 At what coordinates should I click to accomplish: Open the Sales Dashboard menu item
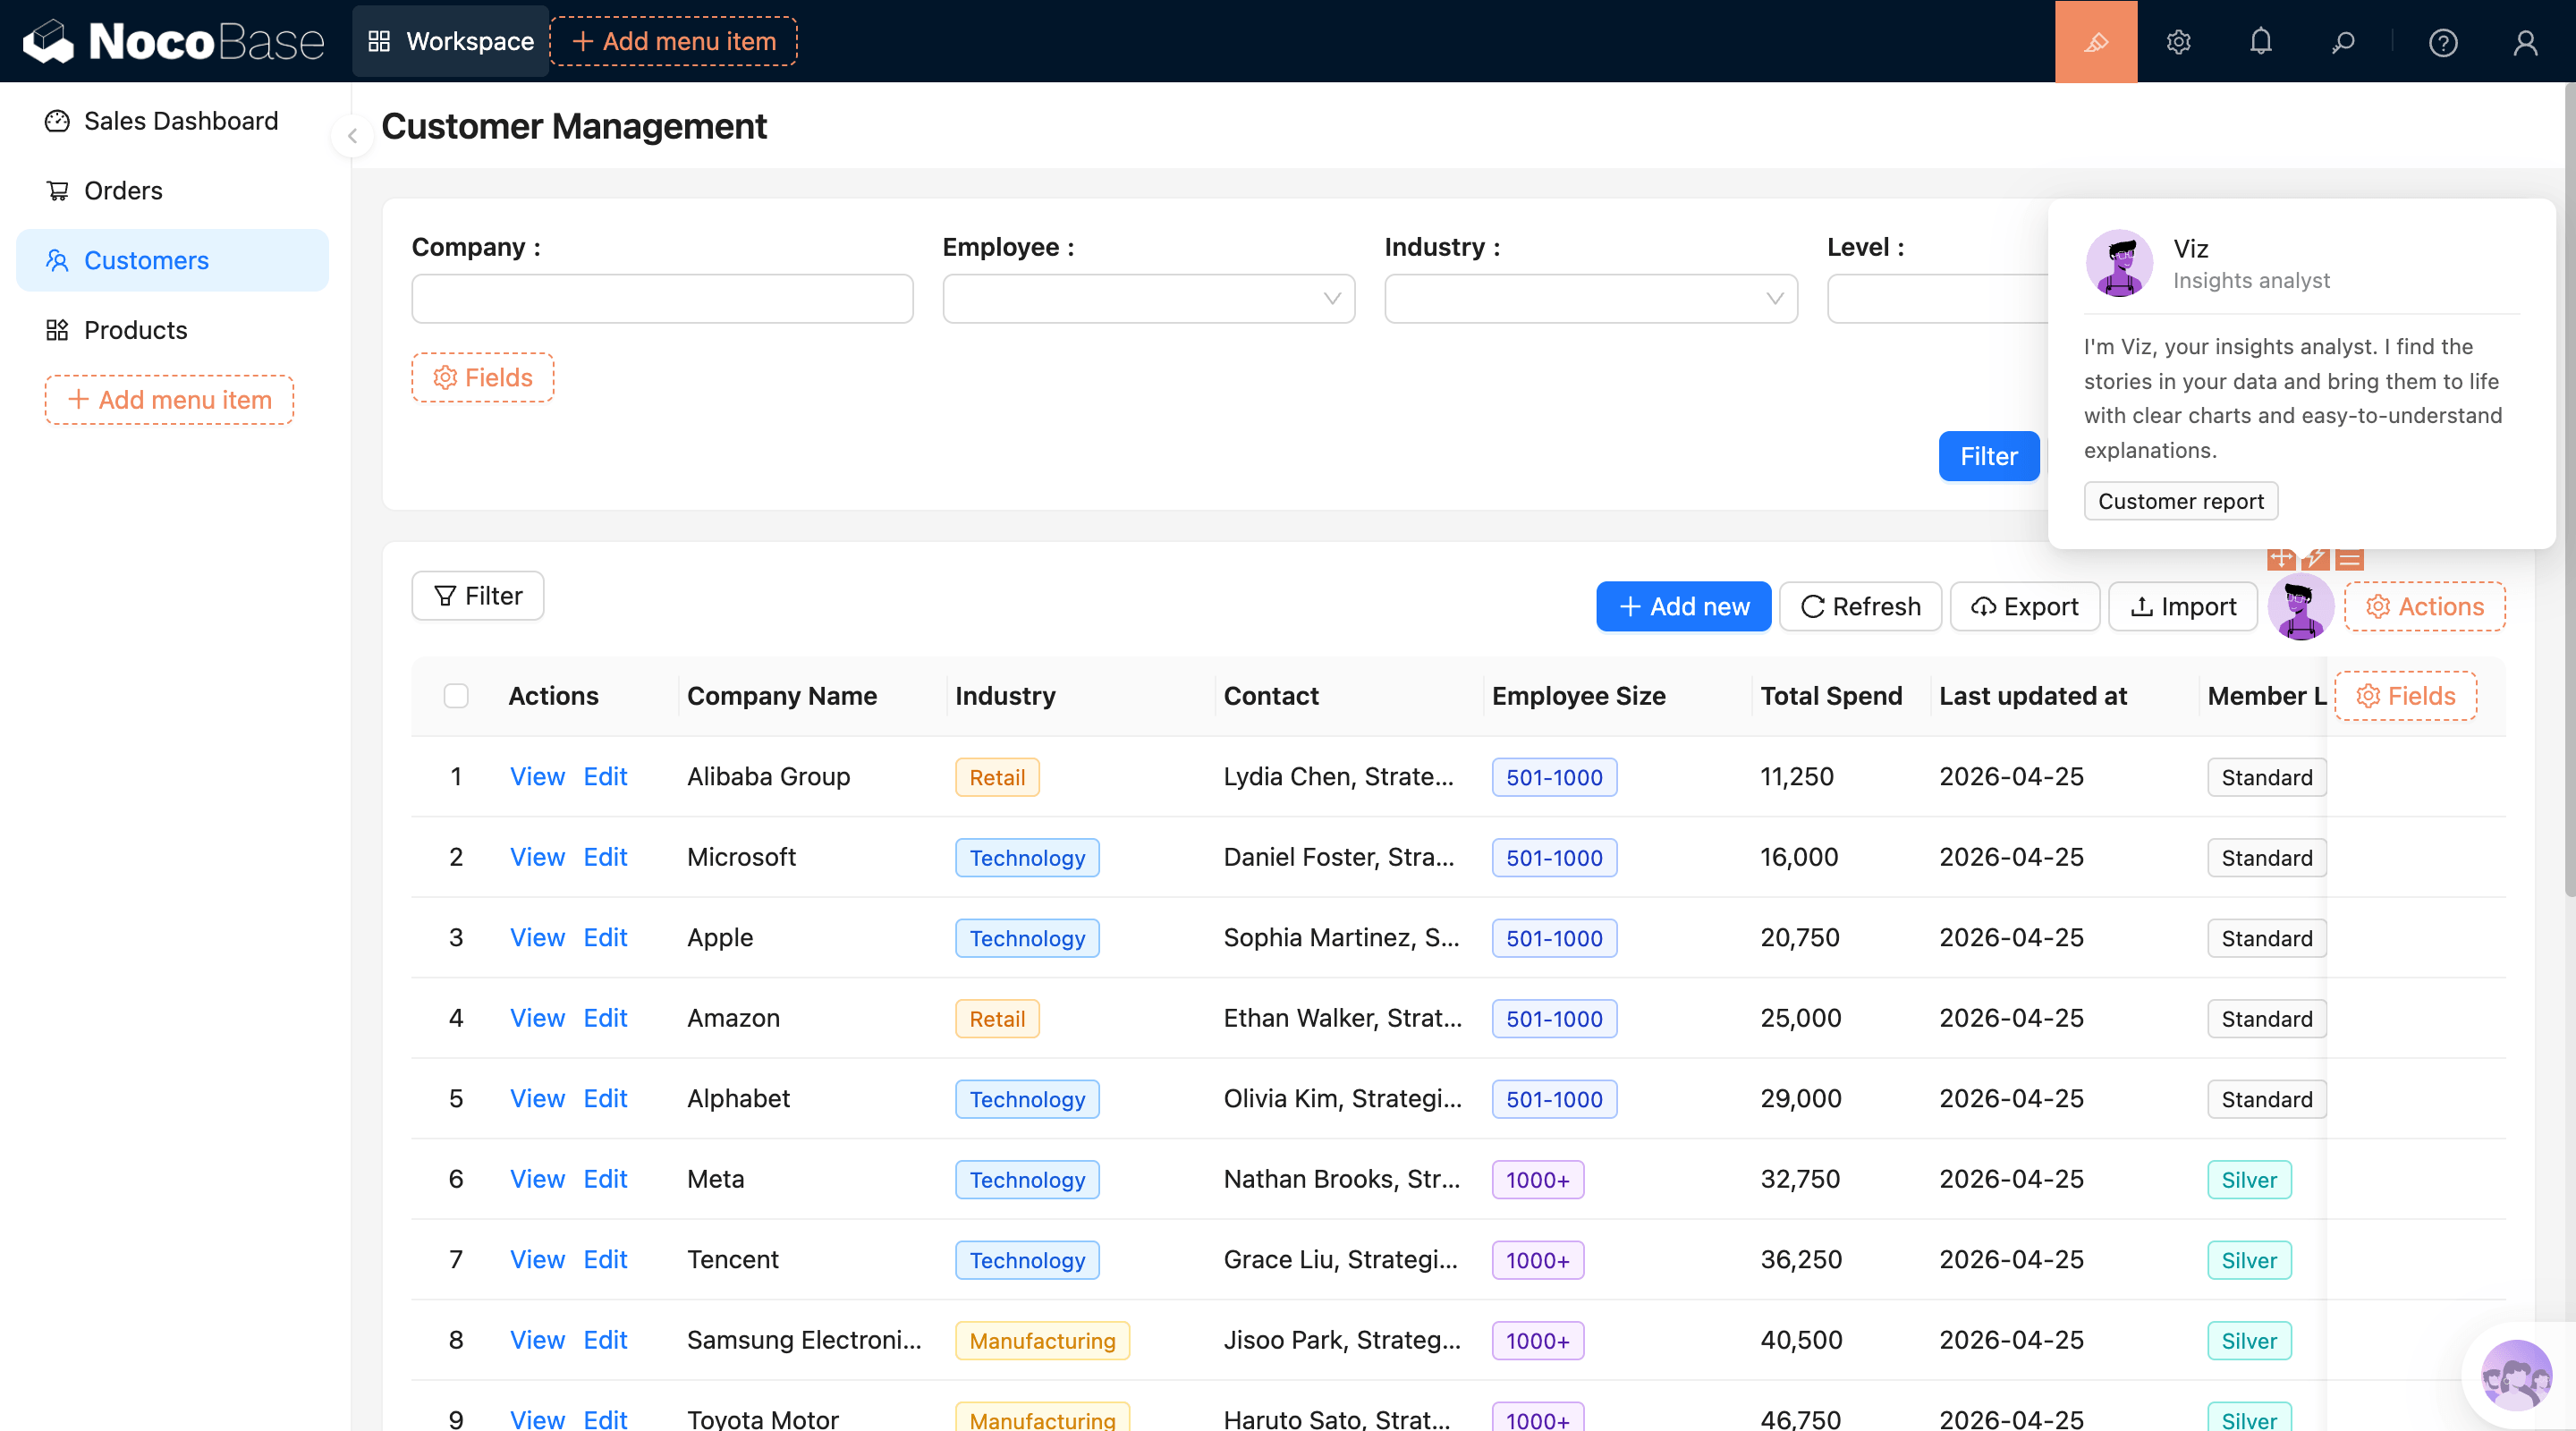click(x=180, y=121)
